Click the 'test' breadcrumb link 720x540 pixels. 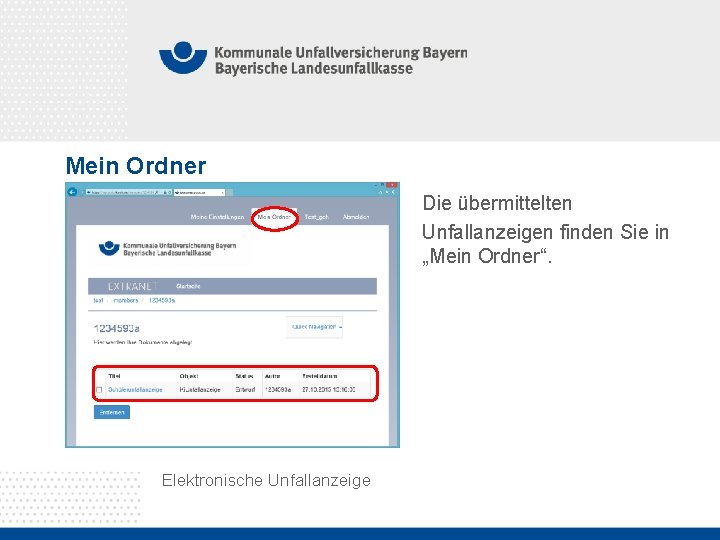click(98, 300)
